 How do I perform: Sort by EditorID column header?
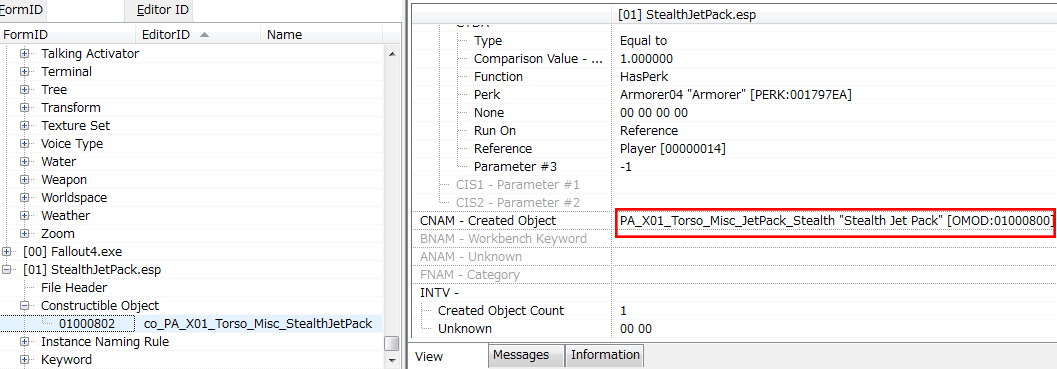[198, 34]
